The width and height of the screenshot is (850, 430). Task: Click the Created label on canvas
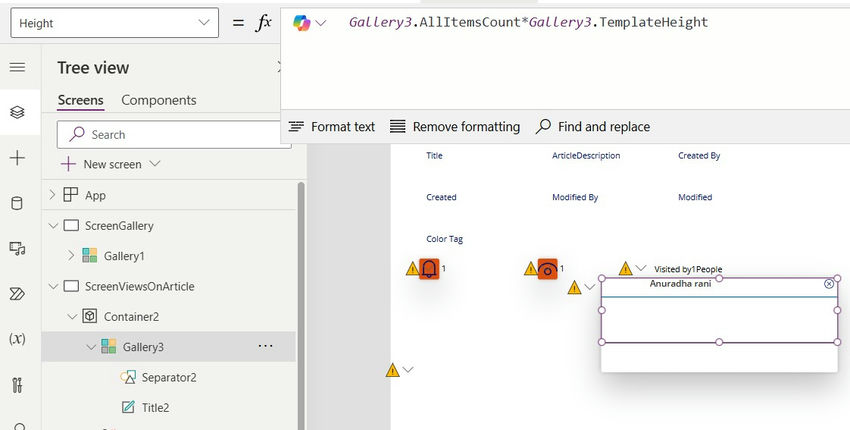(x=441, y=197)
